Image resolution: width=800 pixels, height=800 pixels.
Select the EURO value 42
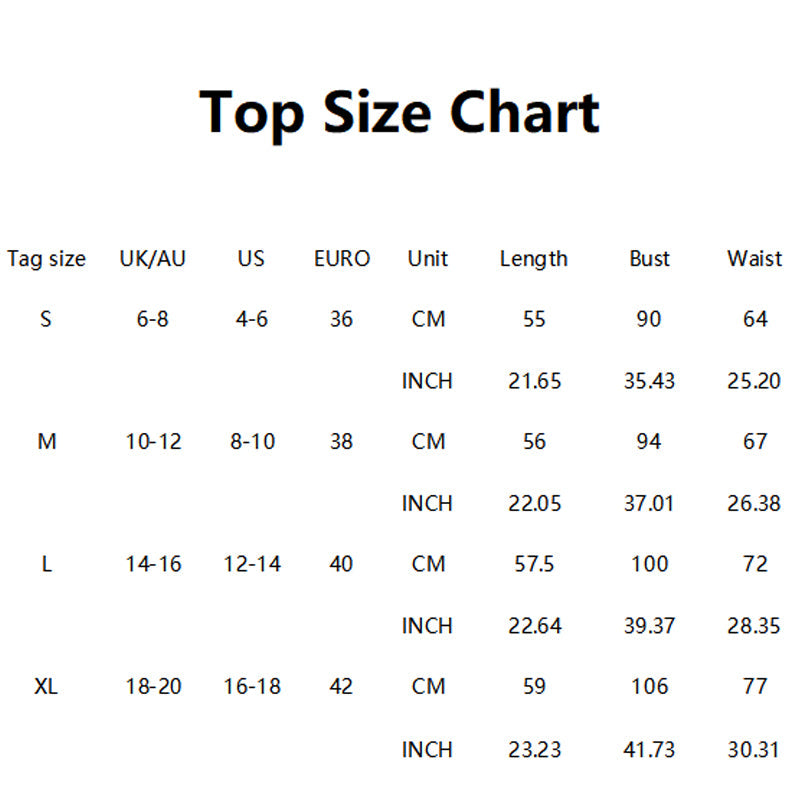tap(341, 686)
